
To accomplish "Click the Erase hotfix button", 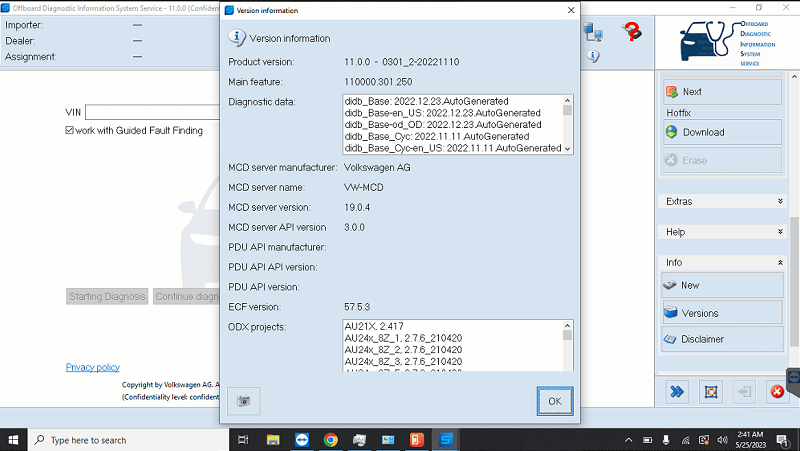I will click(722, 160).
